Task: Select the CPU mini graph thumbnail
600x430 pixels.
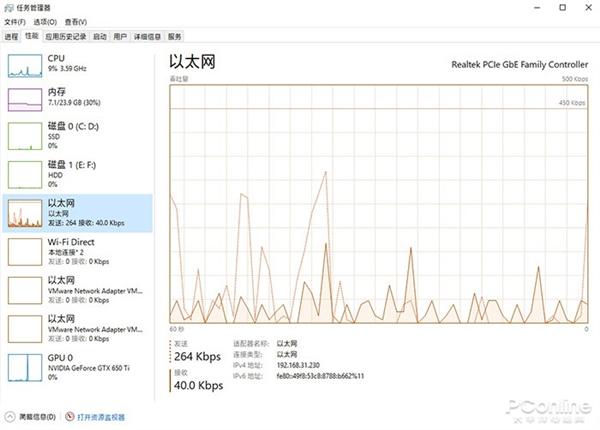Action: click(x=25, y=66)
